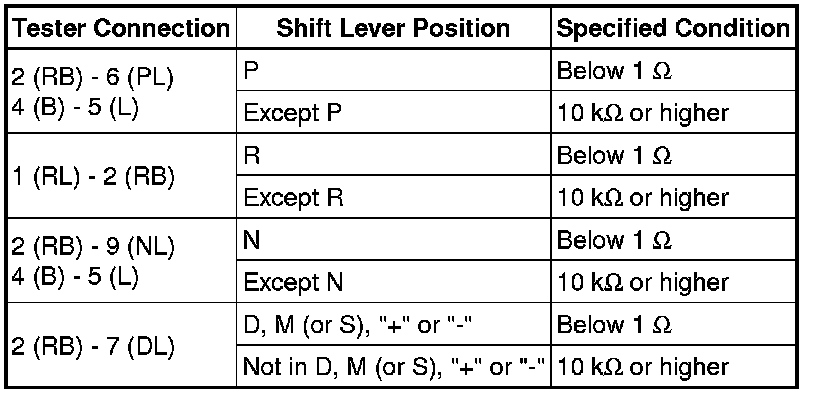Select the 2 (RB) - 9 (NL) connection cell
This screenshot has height=394, width=816.
pos(121,260)
